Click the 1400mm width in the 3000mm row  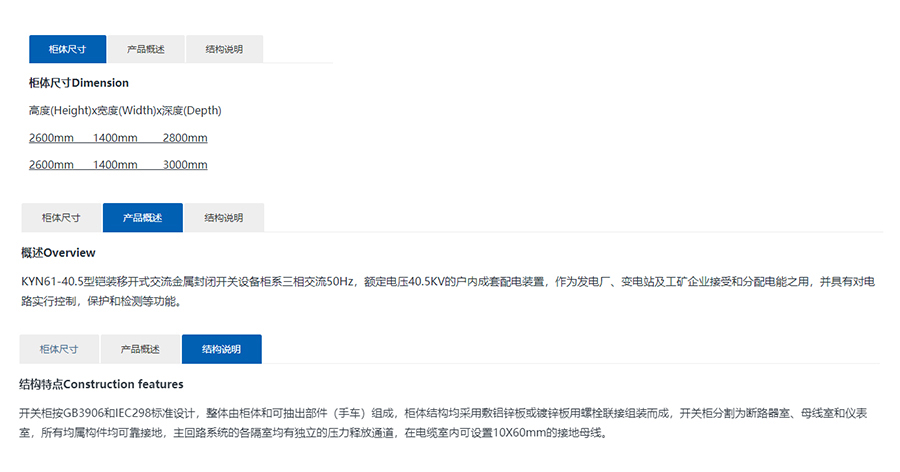pyautogui.click(x=115, y=165)
